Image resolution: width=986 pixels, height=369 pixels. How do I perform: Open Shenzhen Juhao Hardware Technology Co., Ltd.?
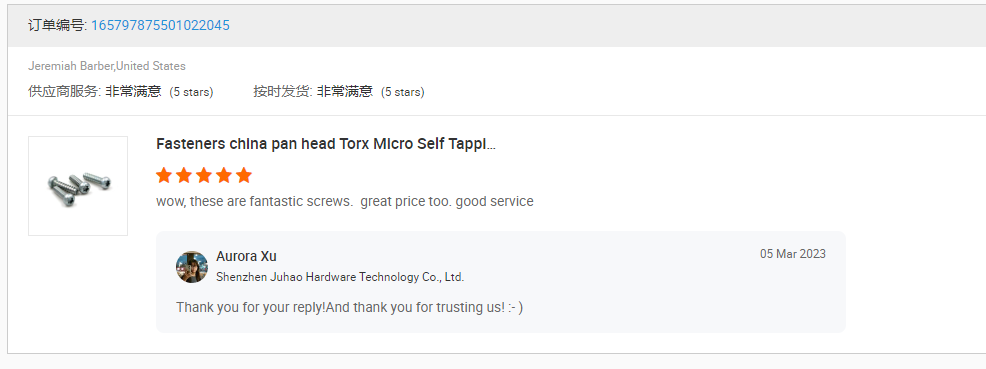tap(340, 277)
